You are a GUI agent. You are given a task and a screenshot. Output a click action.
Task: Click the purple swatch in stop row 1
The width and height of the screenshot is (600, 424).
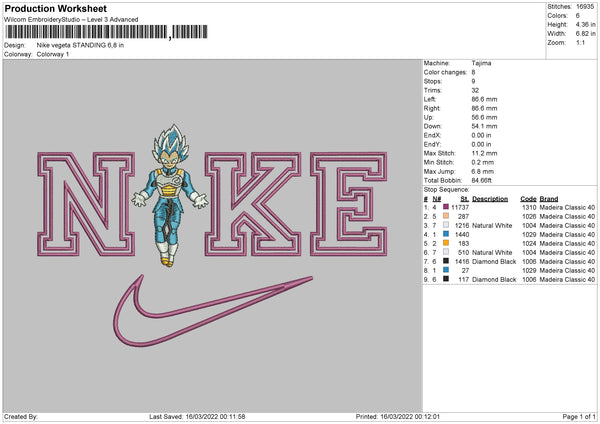coord(446,207)
